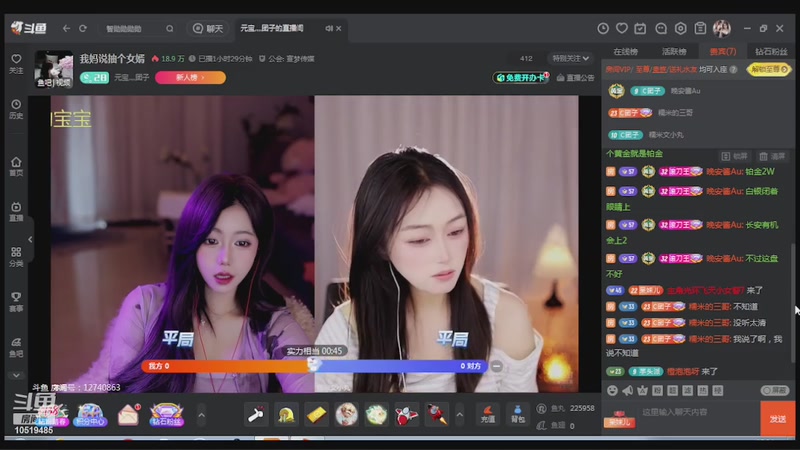Click the 充值 recharge button
800x450 pixels.
click(x=488, y=414)
